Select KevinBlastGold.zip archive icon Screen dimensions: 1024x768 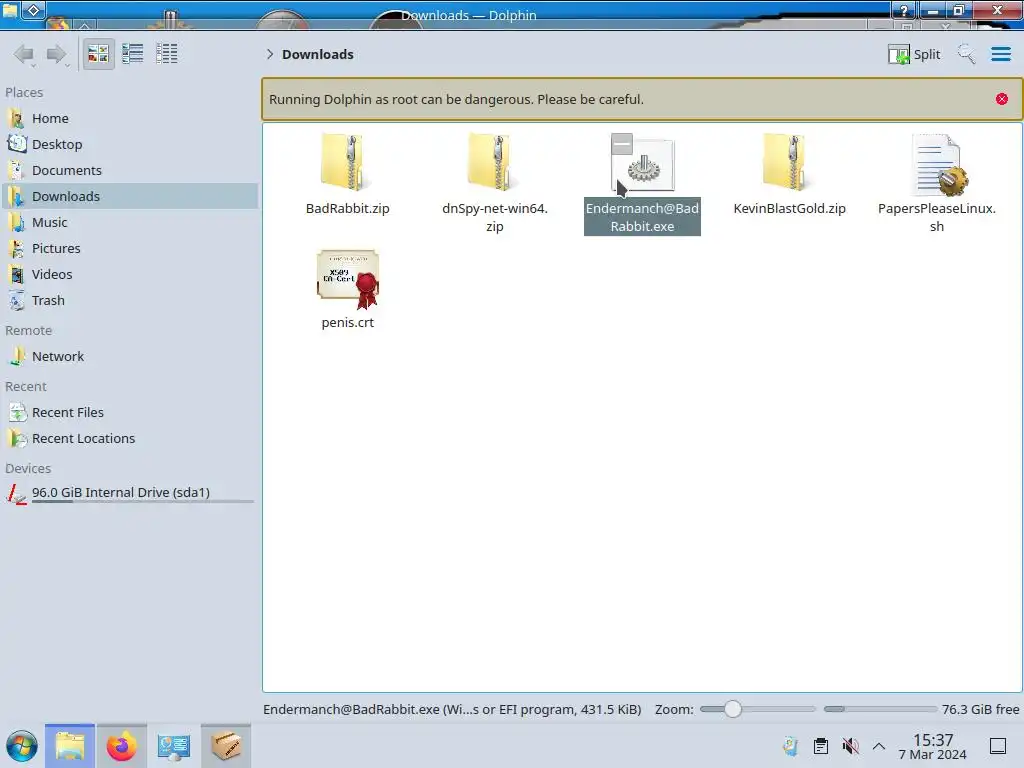coord(788,162)
